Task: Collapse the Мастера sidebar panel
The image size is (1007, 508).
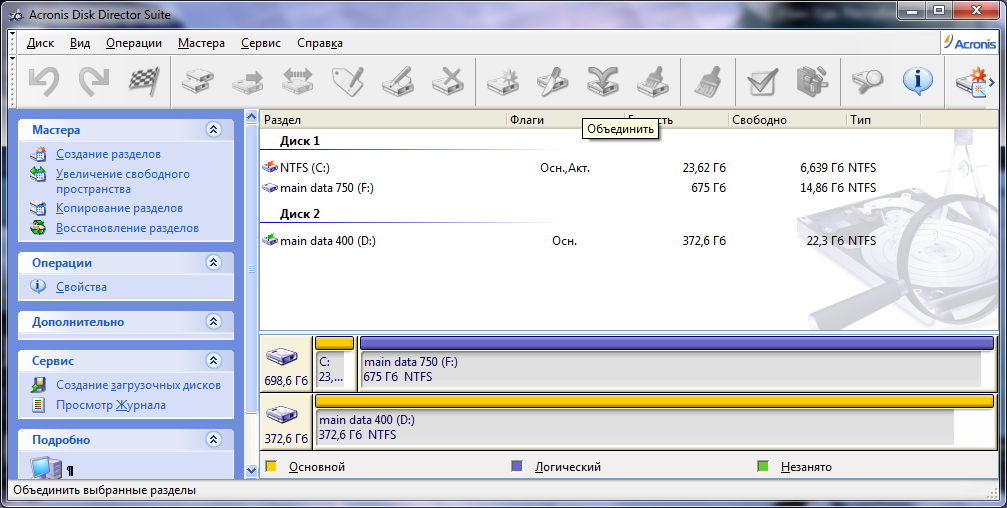Action: (214, 130)
